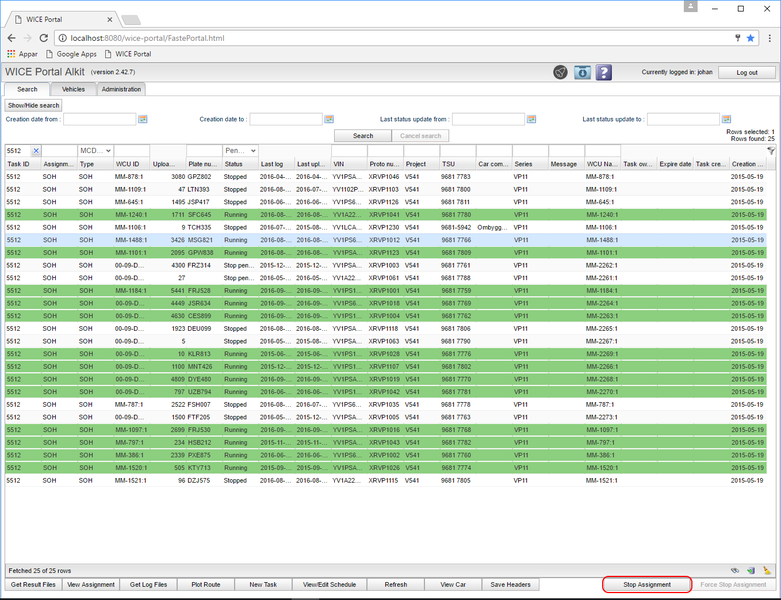Bookmark this page with the star icon
Image resolution: width=781 pixels, height=600 pixels.
751,37
